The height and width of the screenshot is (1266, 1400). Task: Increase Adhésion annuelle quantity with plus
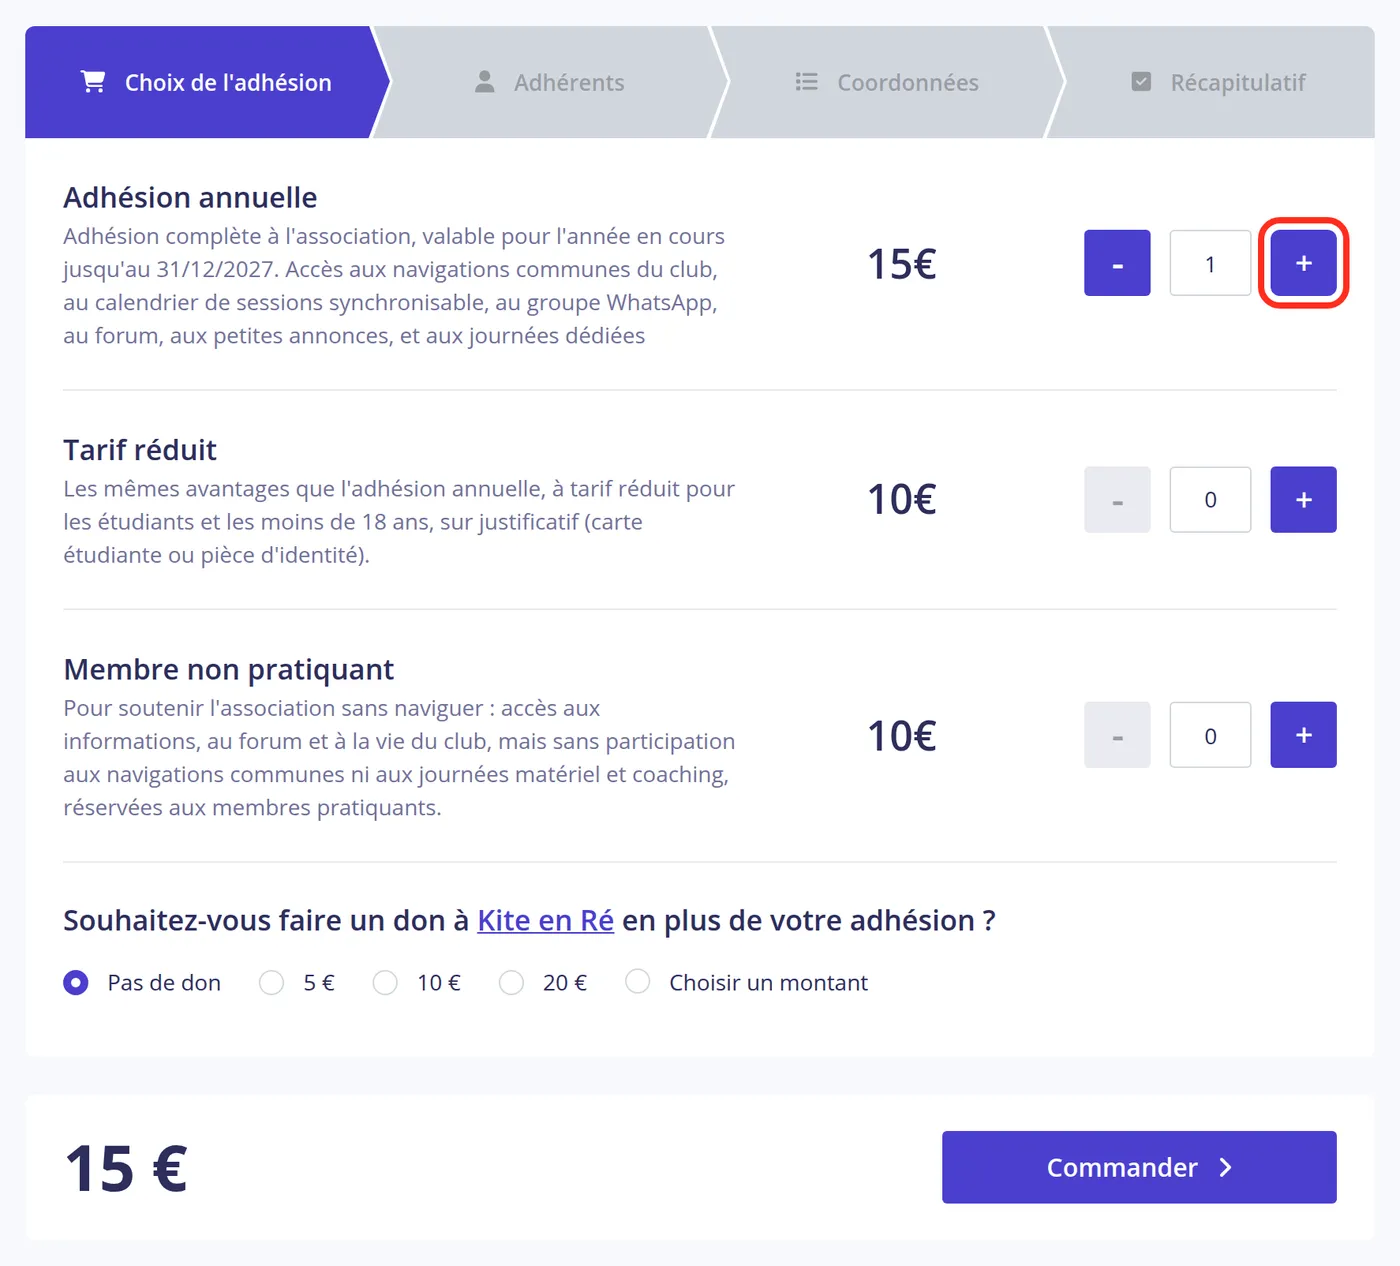(x=1303, y=263)
